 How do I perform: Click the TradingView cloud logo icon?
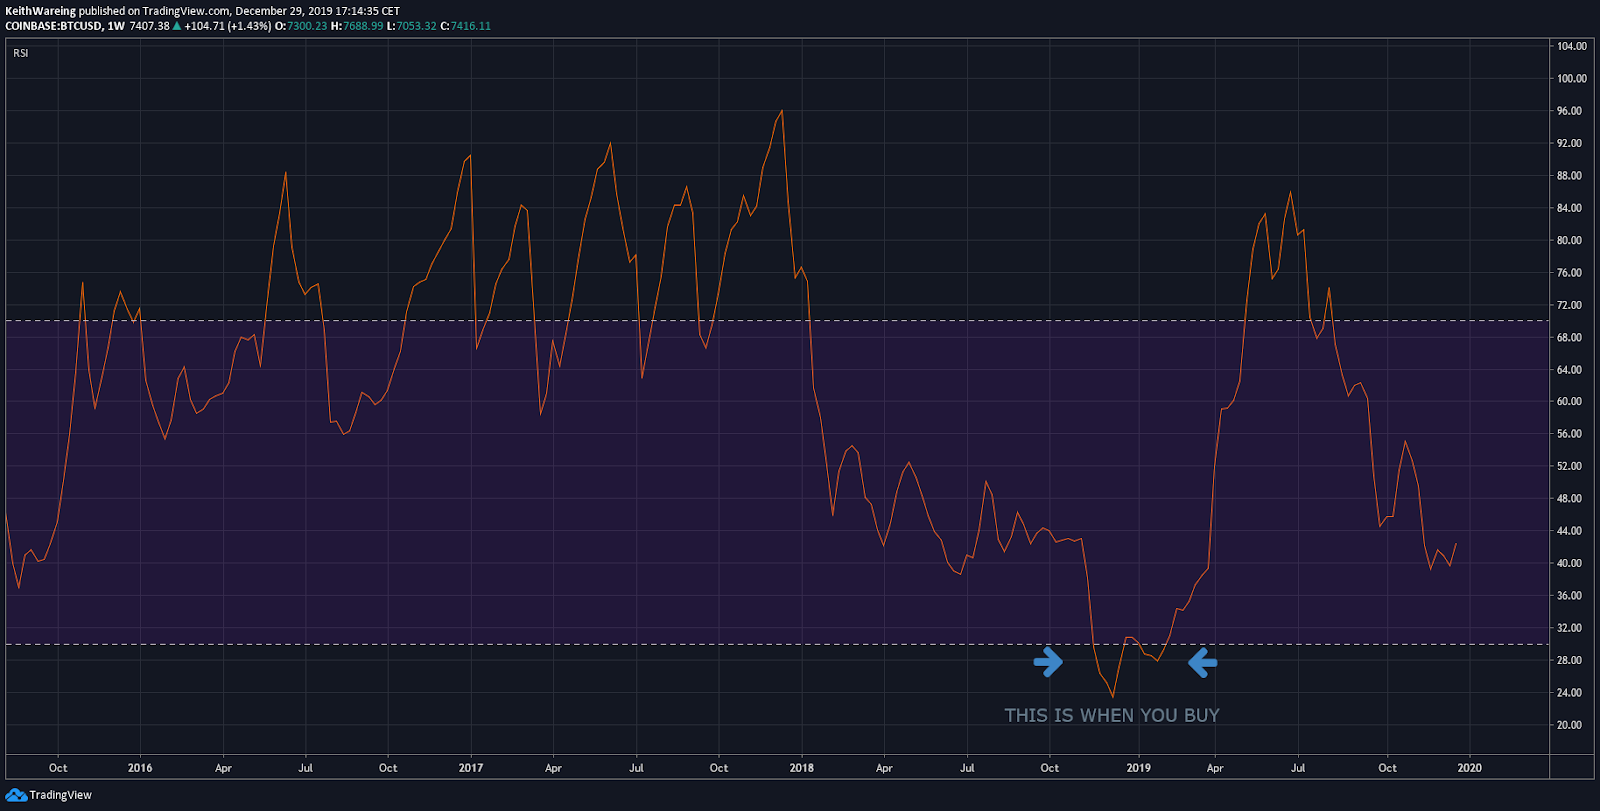(x=16, y=795)
